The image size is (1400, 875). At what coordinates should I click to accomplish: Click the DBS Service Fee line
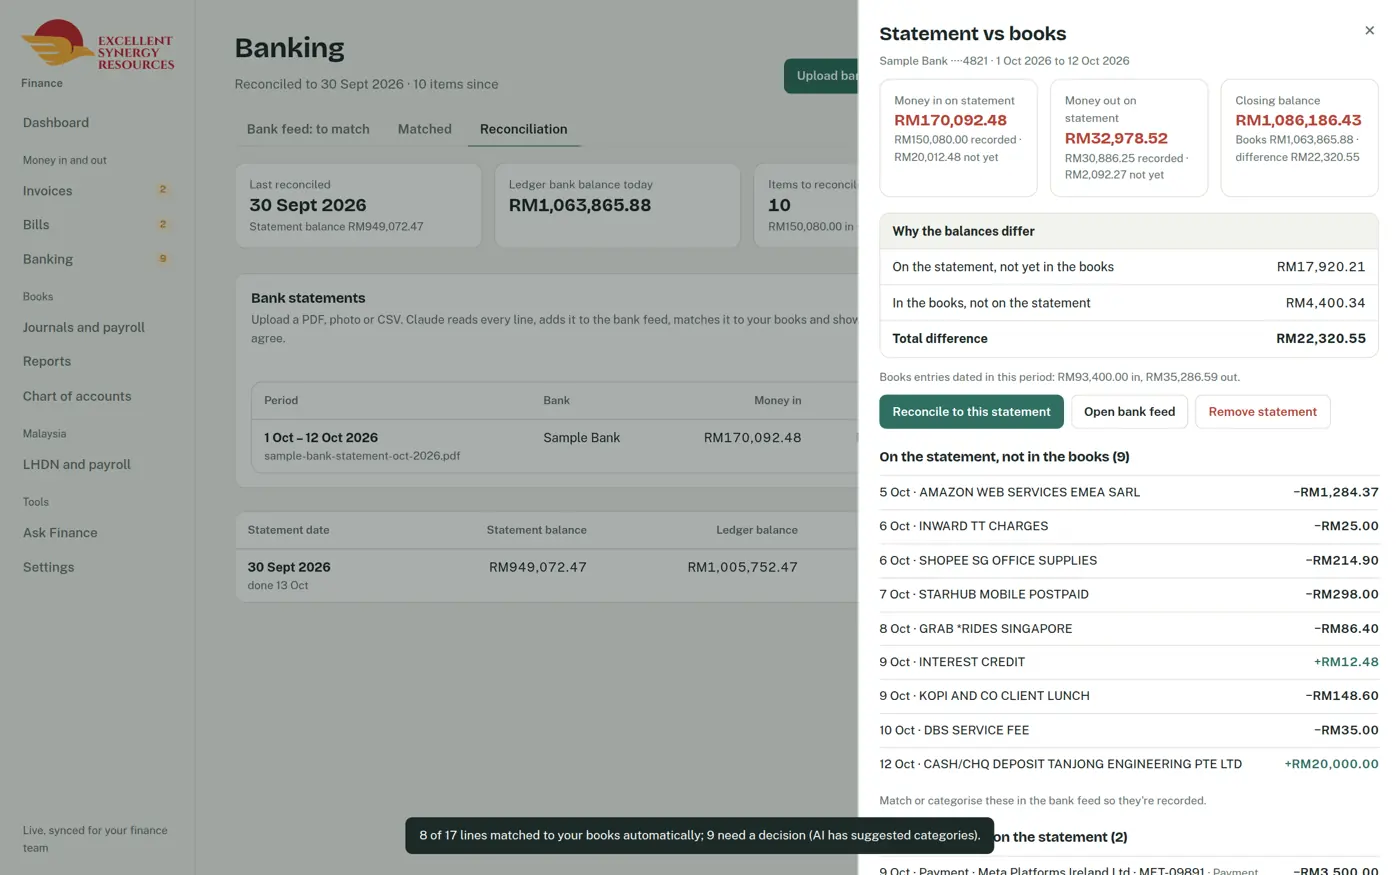tap(1129, 731)
